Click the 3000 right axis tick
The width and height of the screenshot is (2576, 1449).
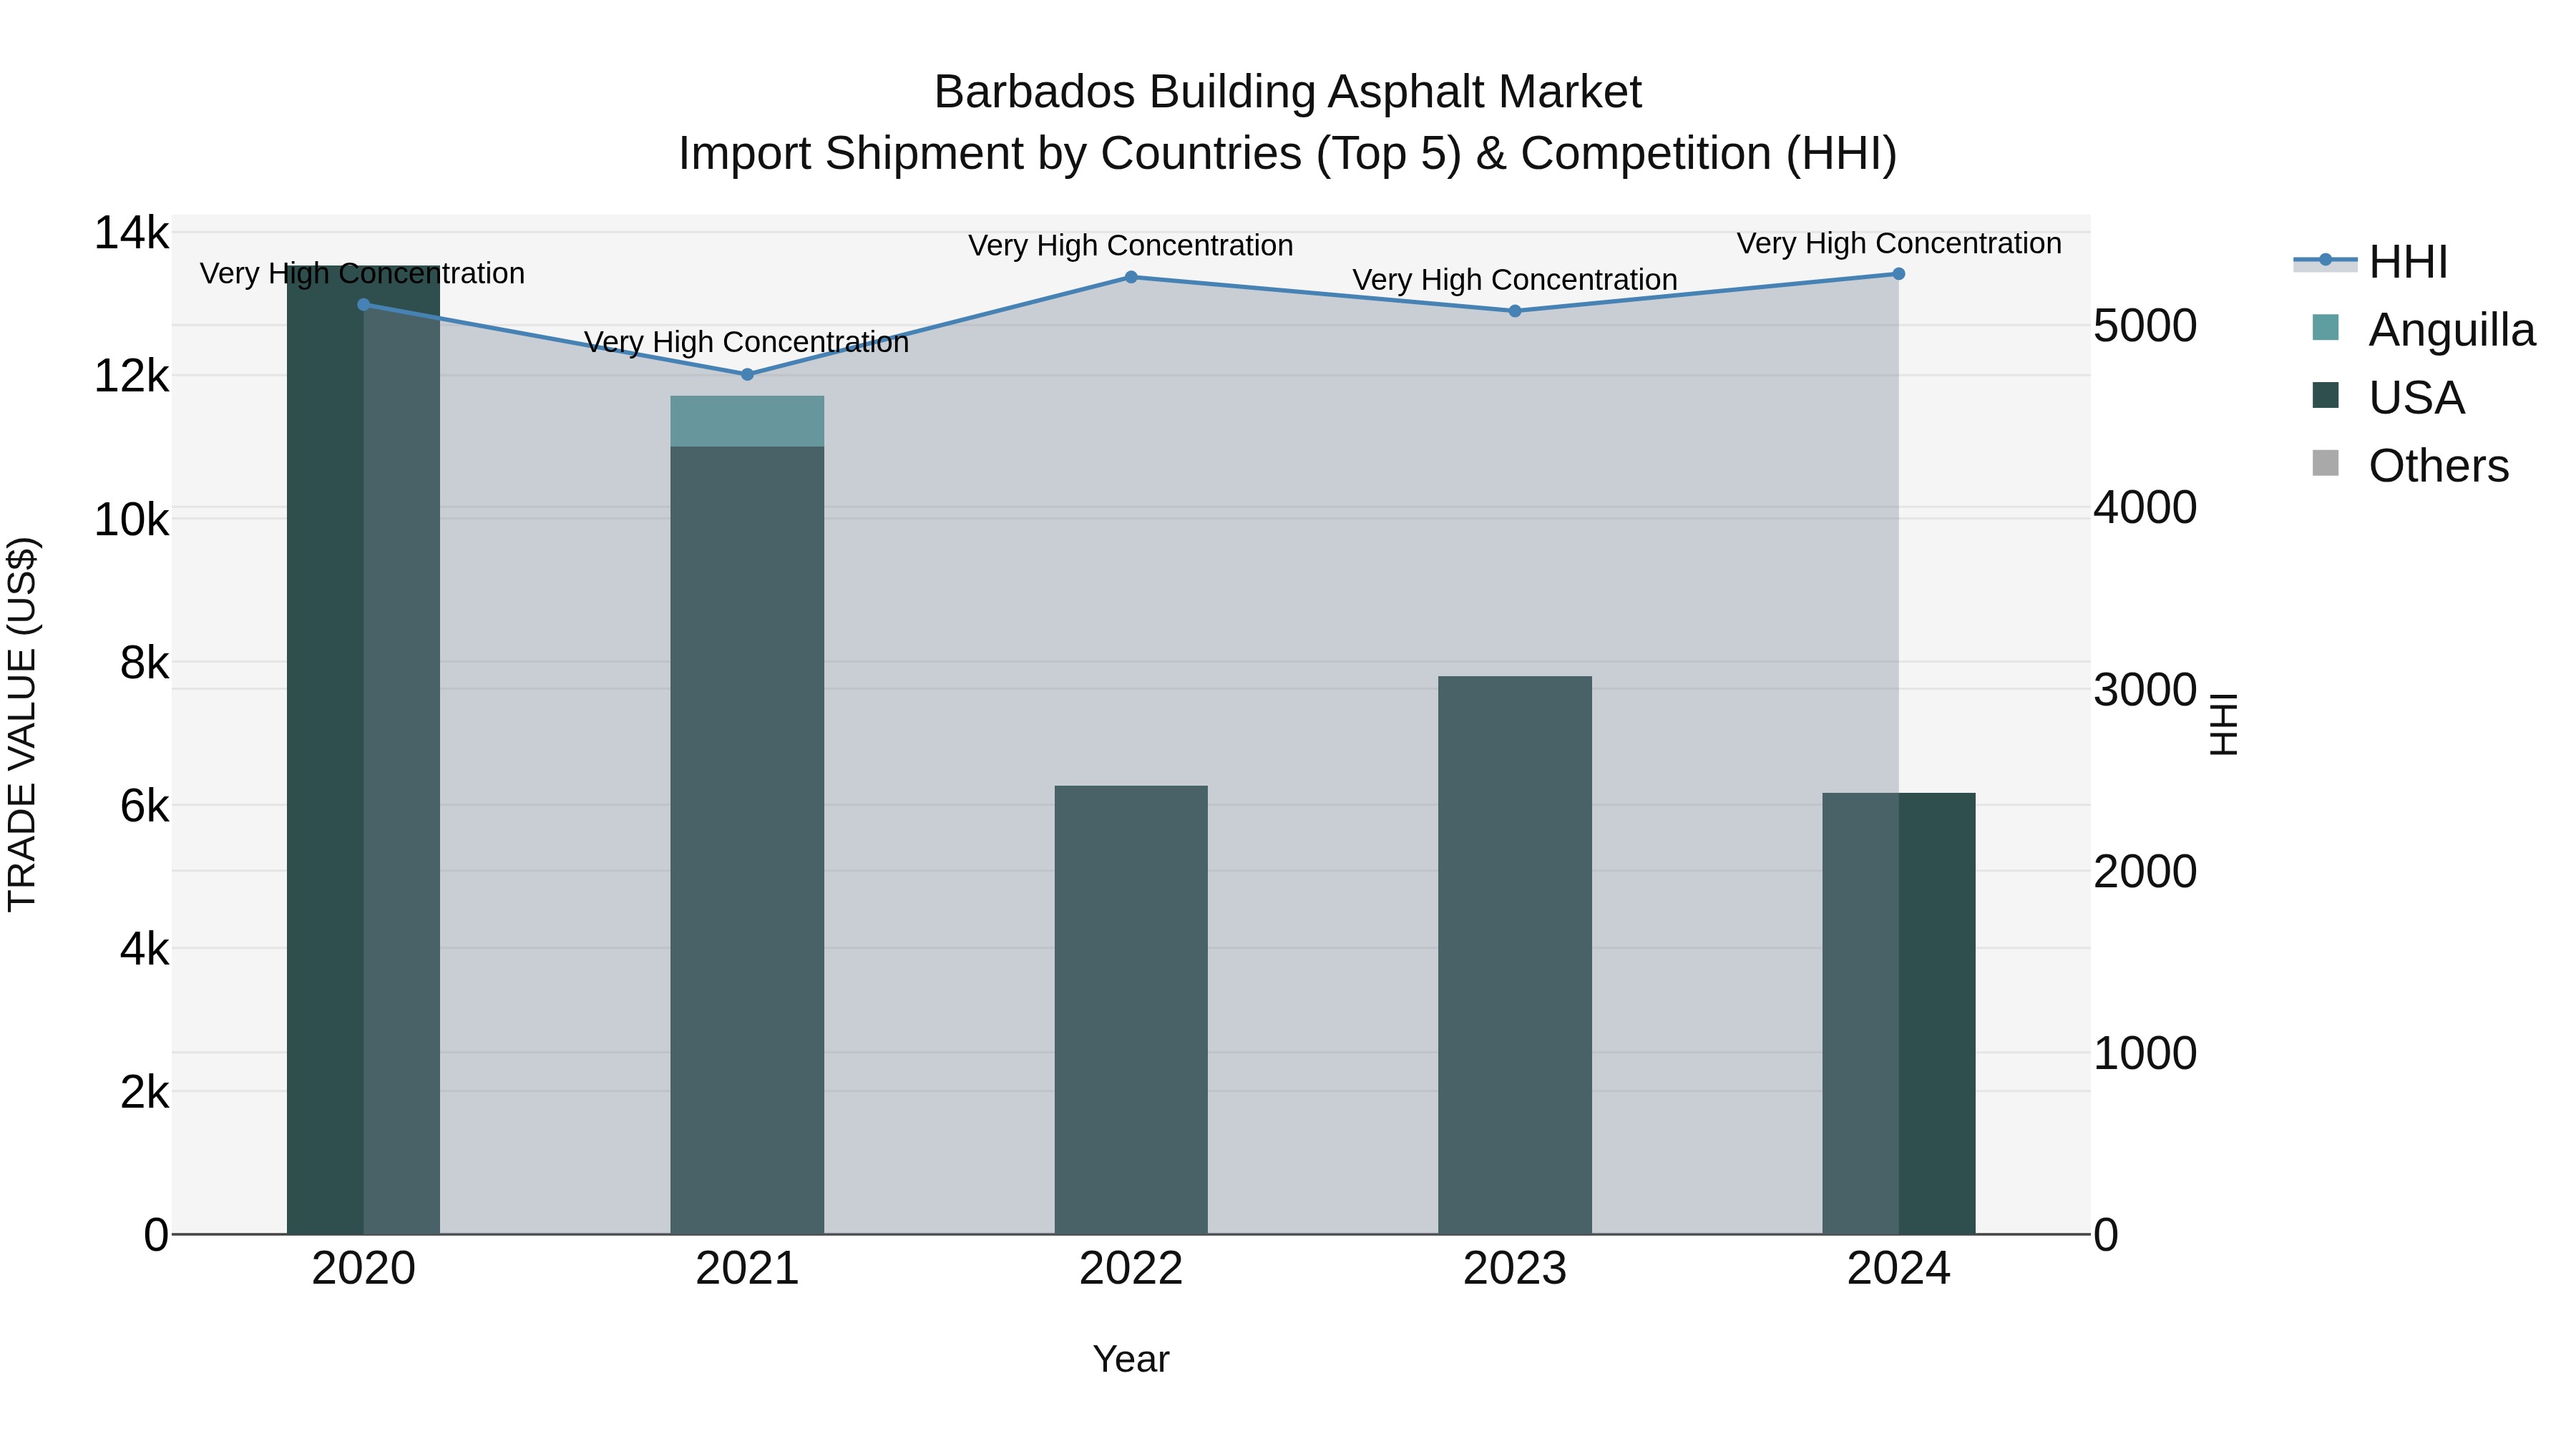point(2145,689)
